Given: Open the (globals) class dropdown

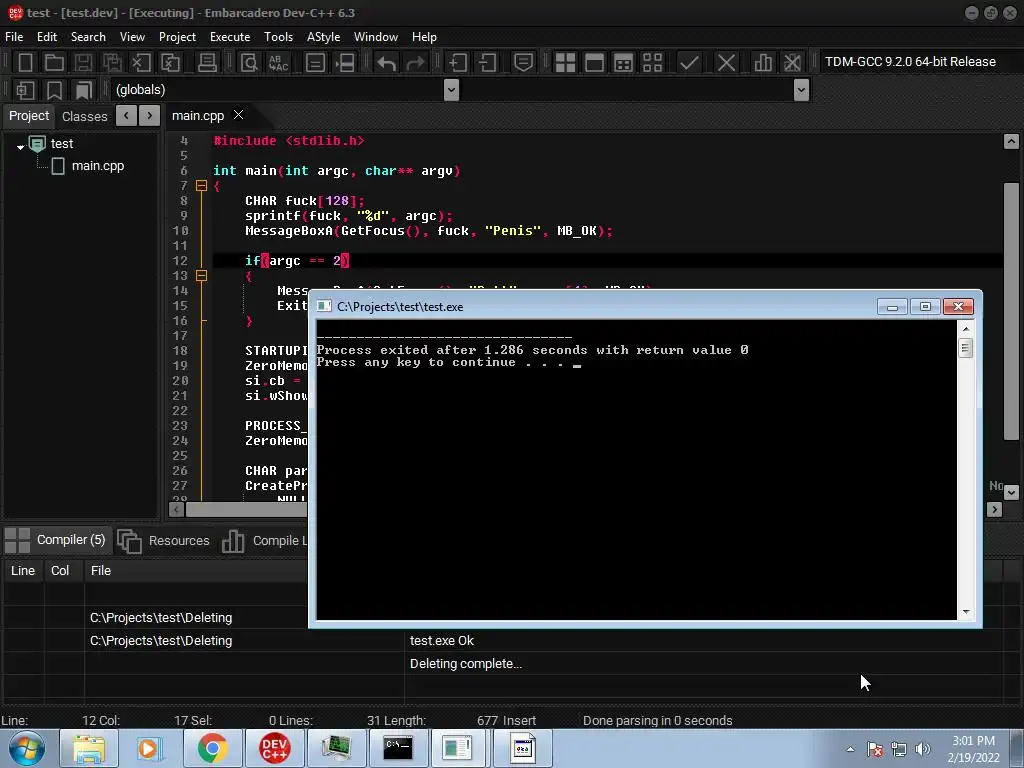Looking at the screenshot, I should pyautogui.click(x=451, y=90).
